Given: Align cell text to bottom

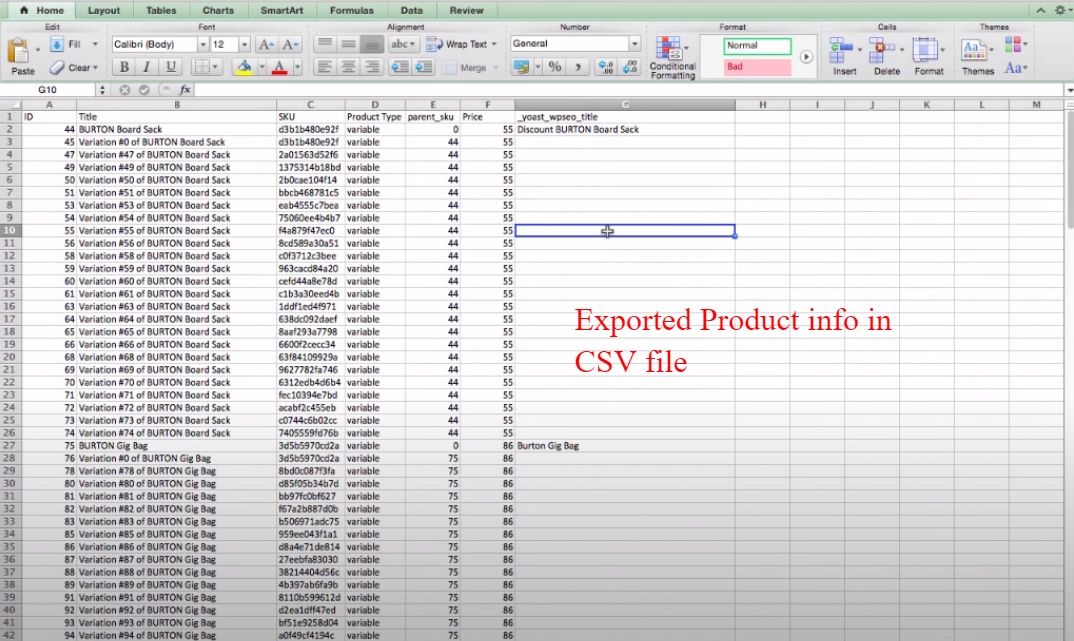Looking at the screenshot, I should 372,45.
